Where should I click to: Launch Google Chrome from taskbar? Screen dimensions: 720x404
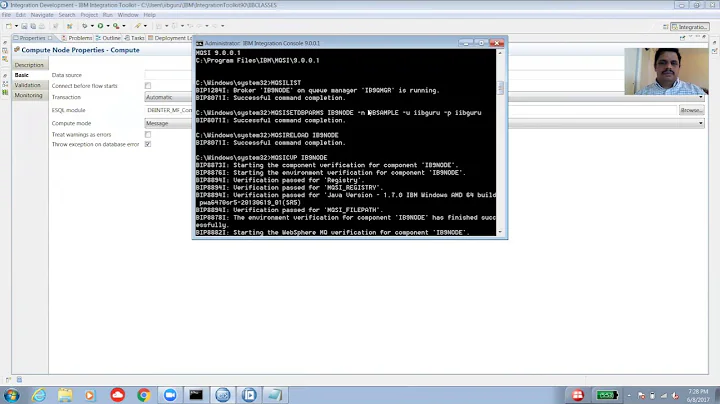pos(144,395)
